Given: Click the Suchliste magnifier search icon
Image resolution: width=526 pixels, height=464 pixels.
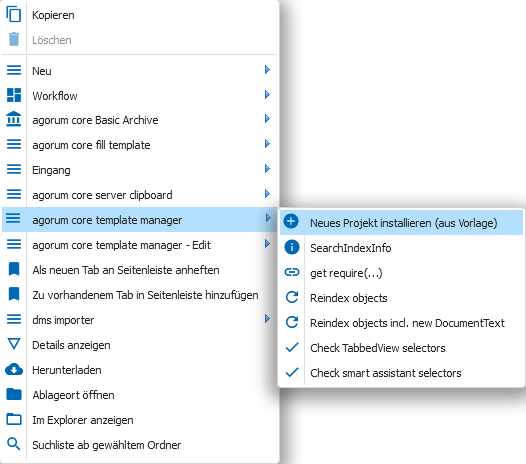Looking at the screenshot, I should tap(14, 444).
